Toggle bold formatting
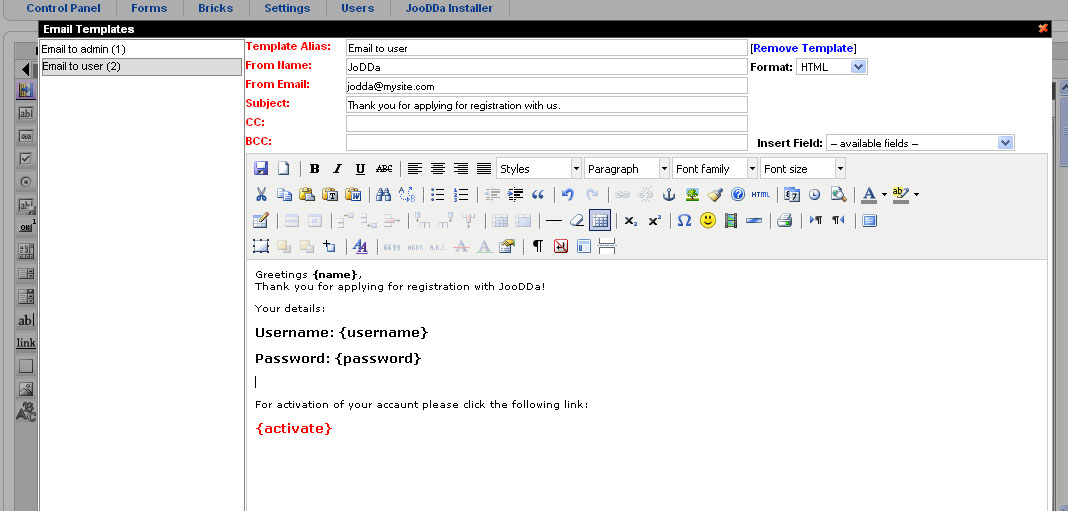1068x511 pixels. (x=314, y=168)
